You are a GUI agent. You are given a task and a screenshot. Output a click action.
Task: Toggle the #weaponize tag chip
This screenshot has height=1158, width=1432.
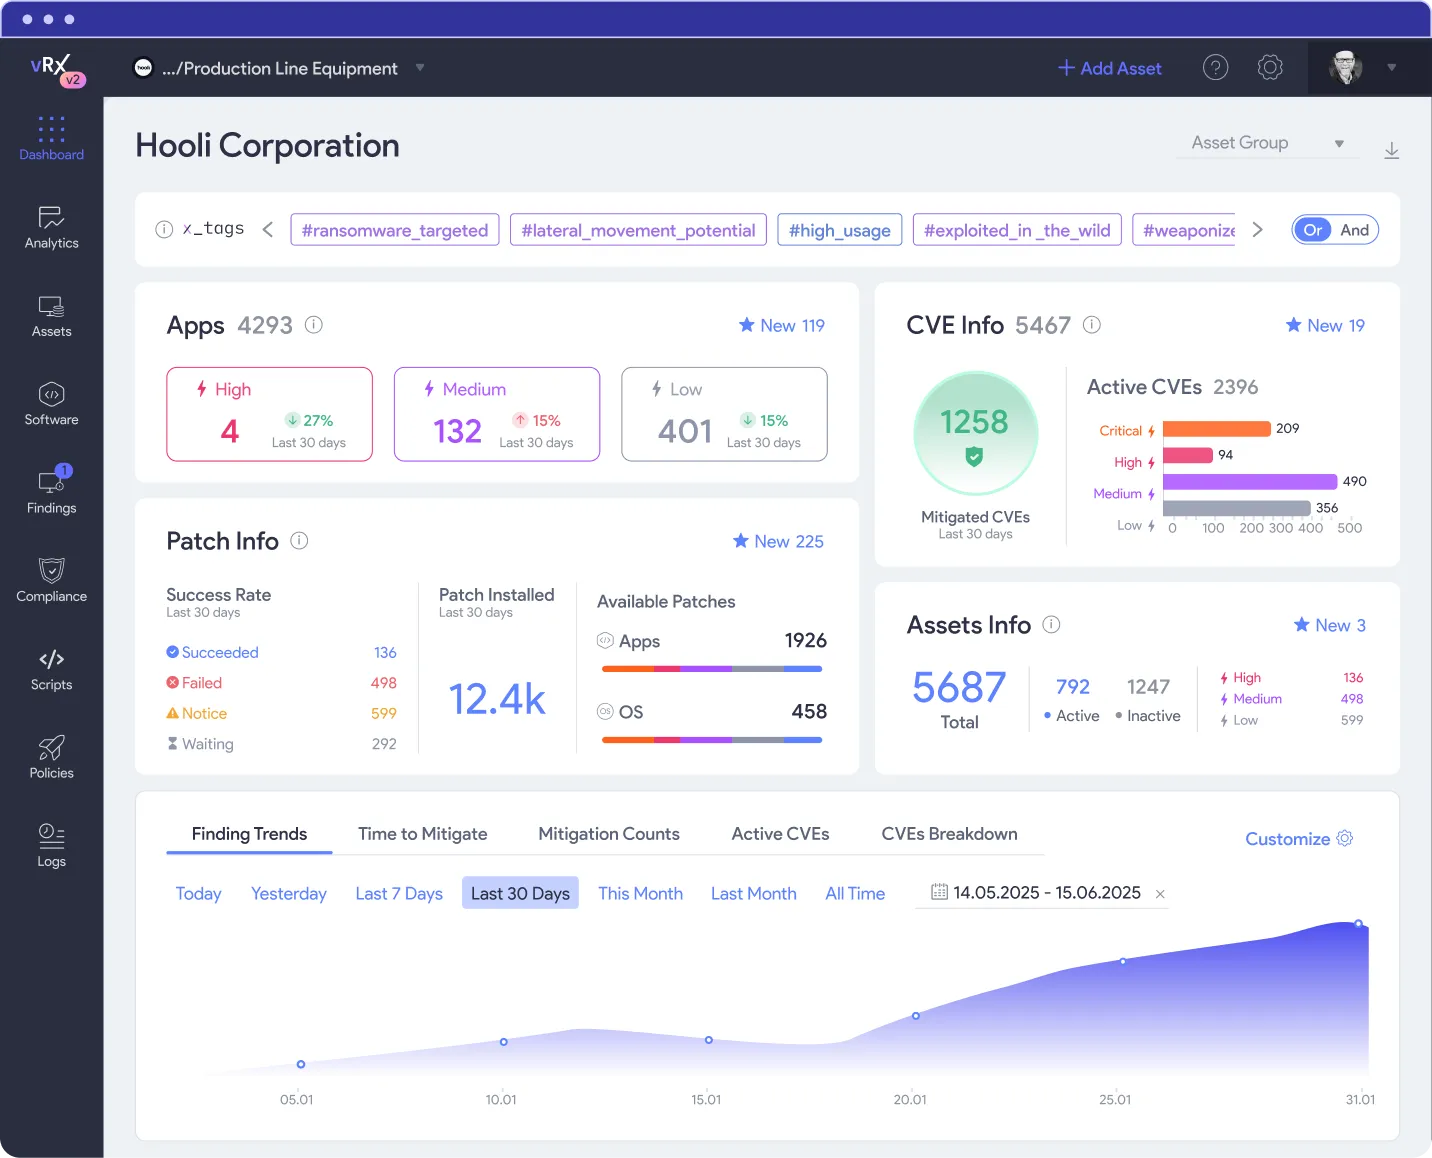point(1184,230)
